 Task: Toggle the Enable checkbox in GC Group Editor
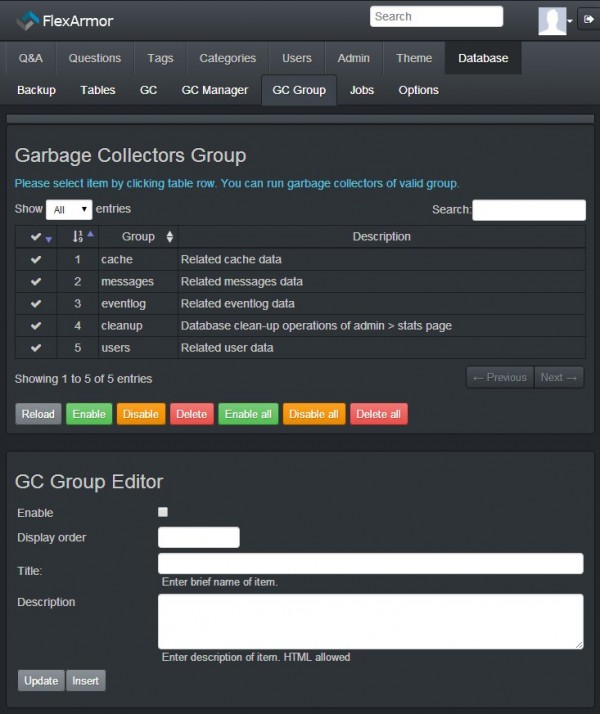[163, 512]
